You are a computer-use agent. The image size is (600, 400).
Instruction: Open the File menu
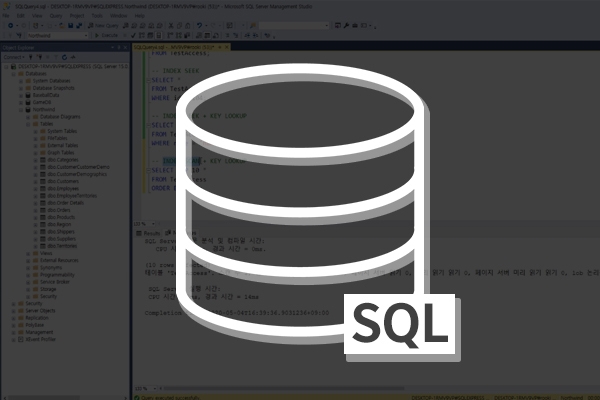[x=6, y=16]
